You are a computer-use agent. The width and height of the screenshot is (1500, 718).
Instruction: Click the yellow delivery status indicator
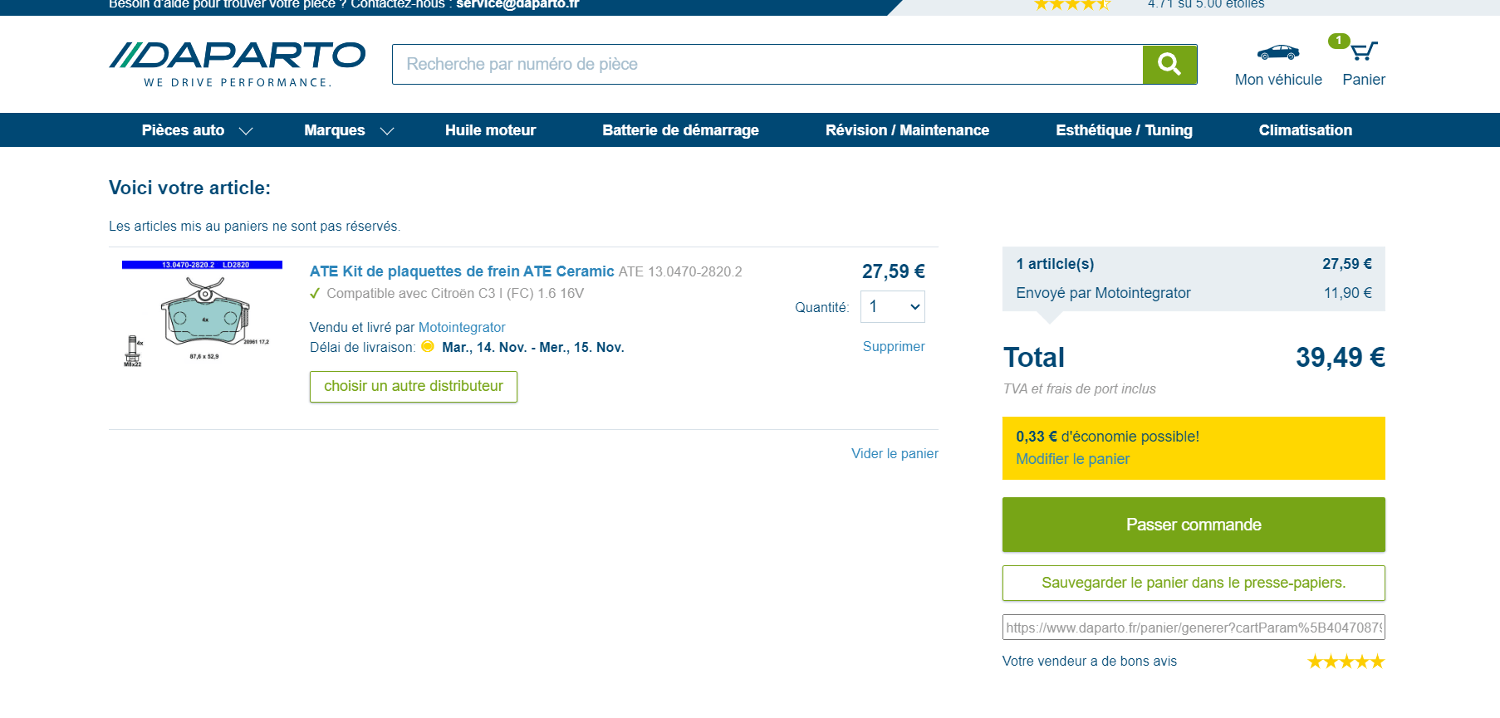point(428,347)
